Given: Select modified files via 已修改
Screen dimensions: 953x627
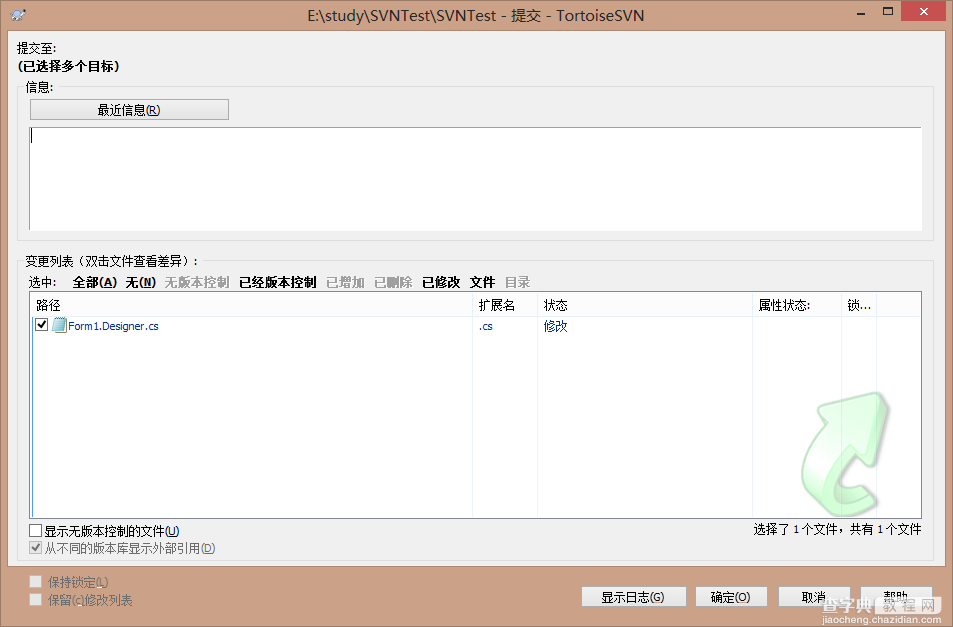Looking at the screenshot, I should pyautogui.click(x=441, y=283).
